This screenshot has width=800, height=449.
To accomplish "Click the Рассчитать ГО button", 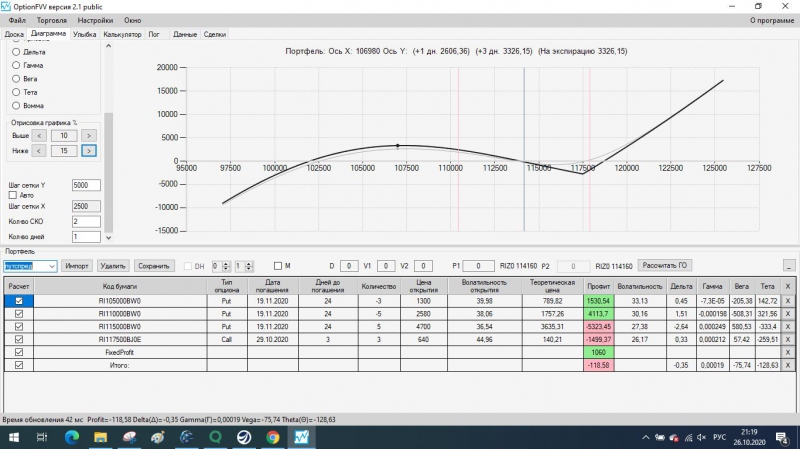I will click(664, 265).
